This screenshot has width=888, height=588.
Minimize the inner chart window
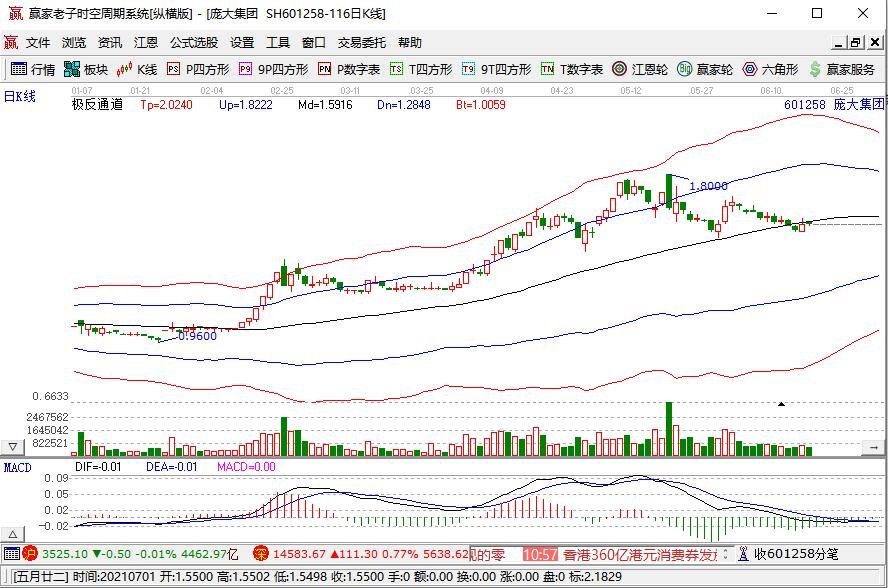coord(839,42)
